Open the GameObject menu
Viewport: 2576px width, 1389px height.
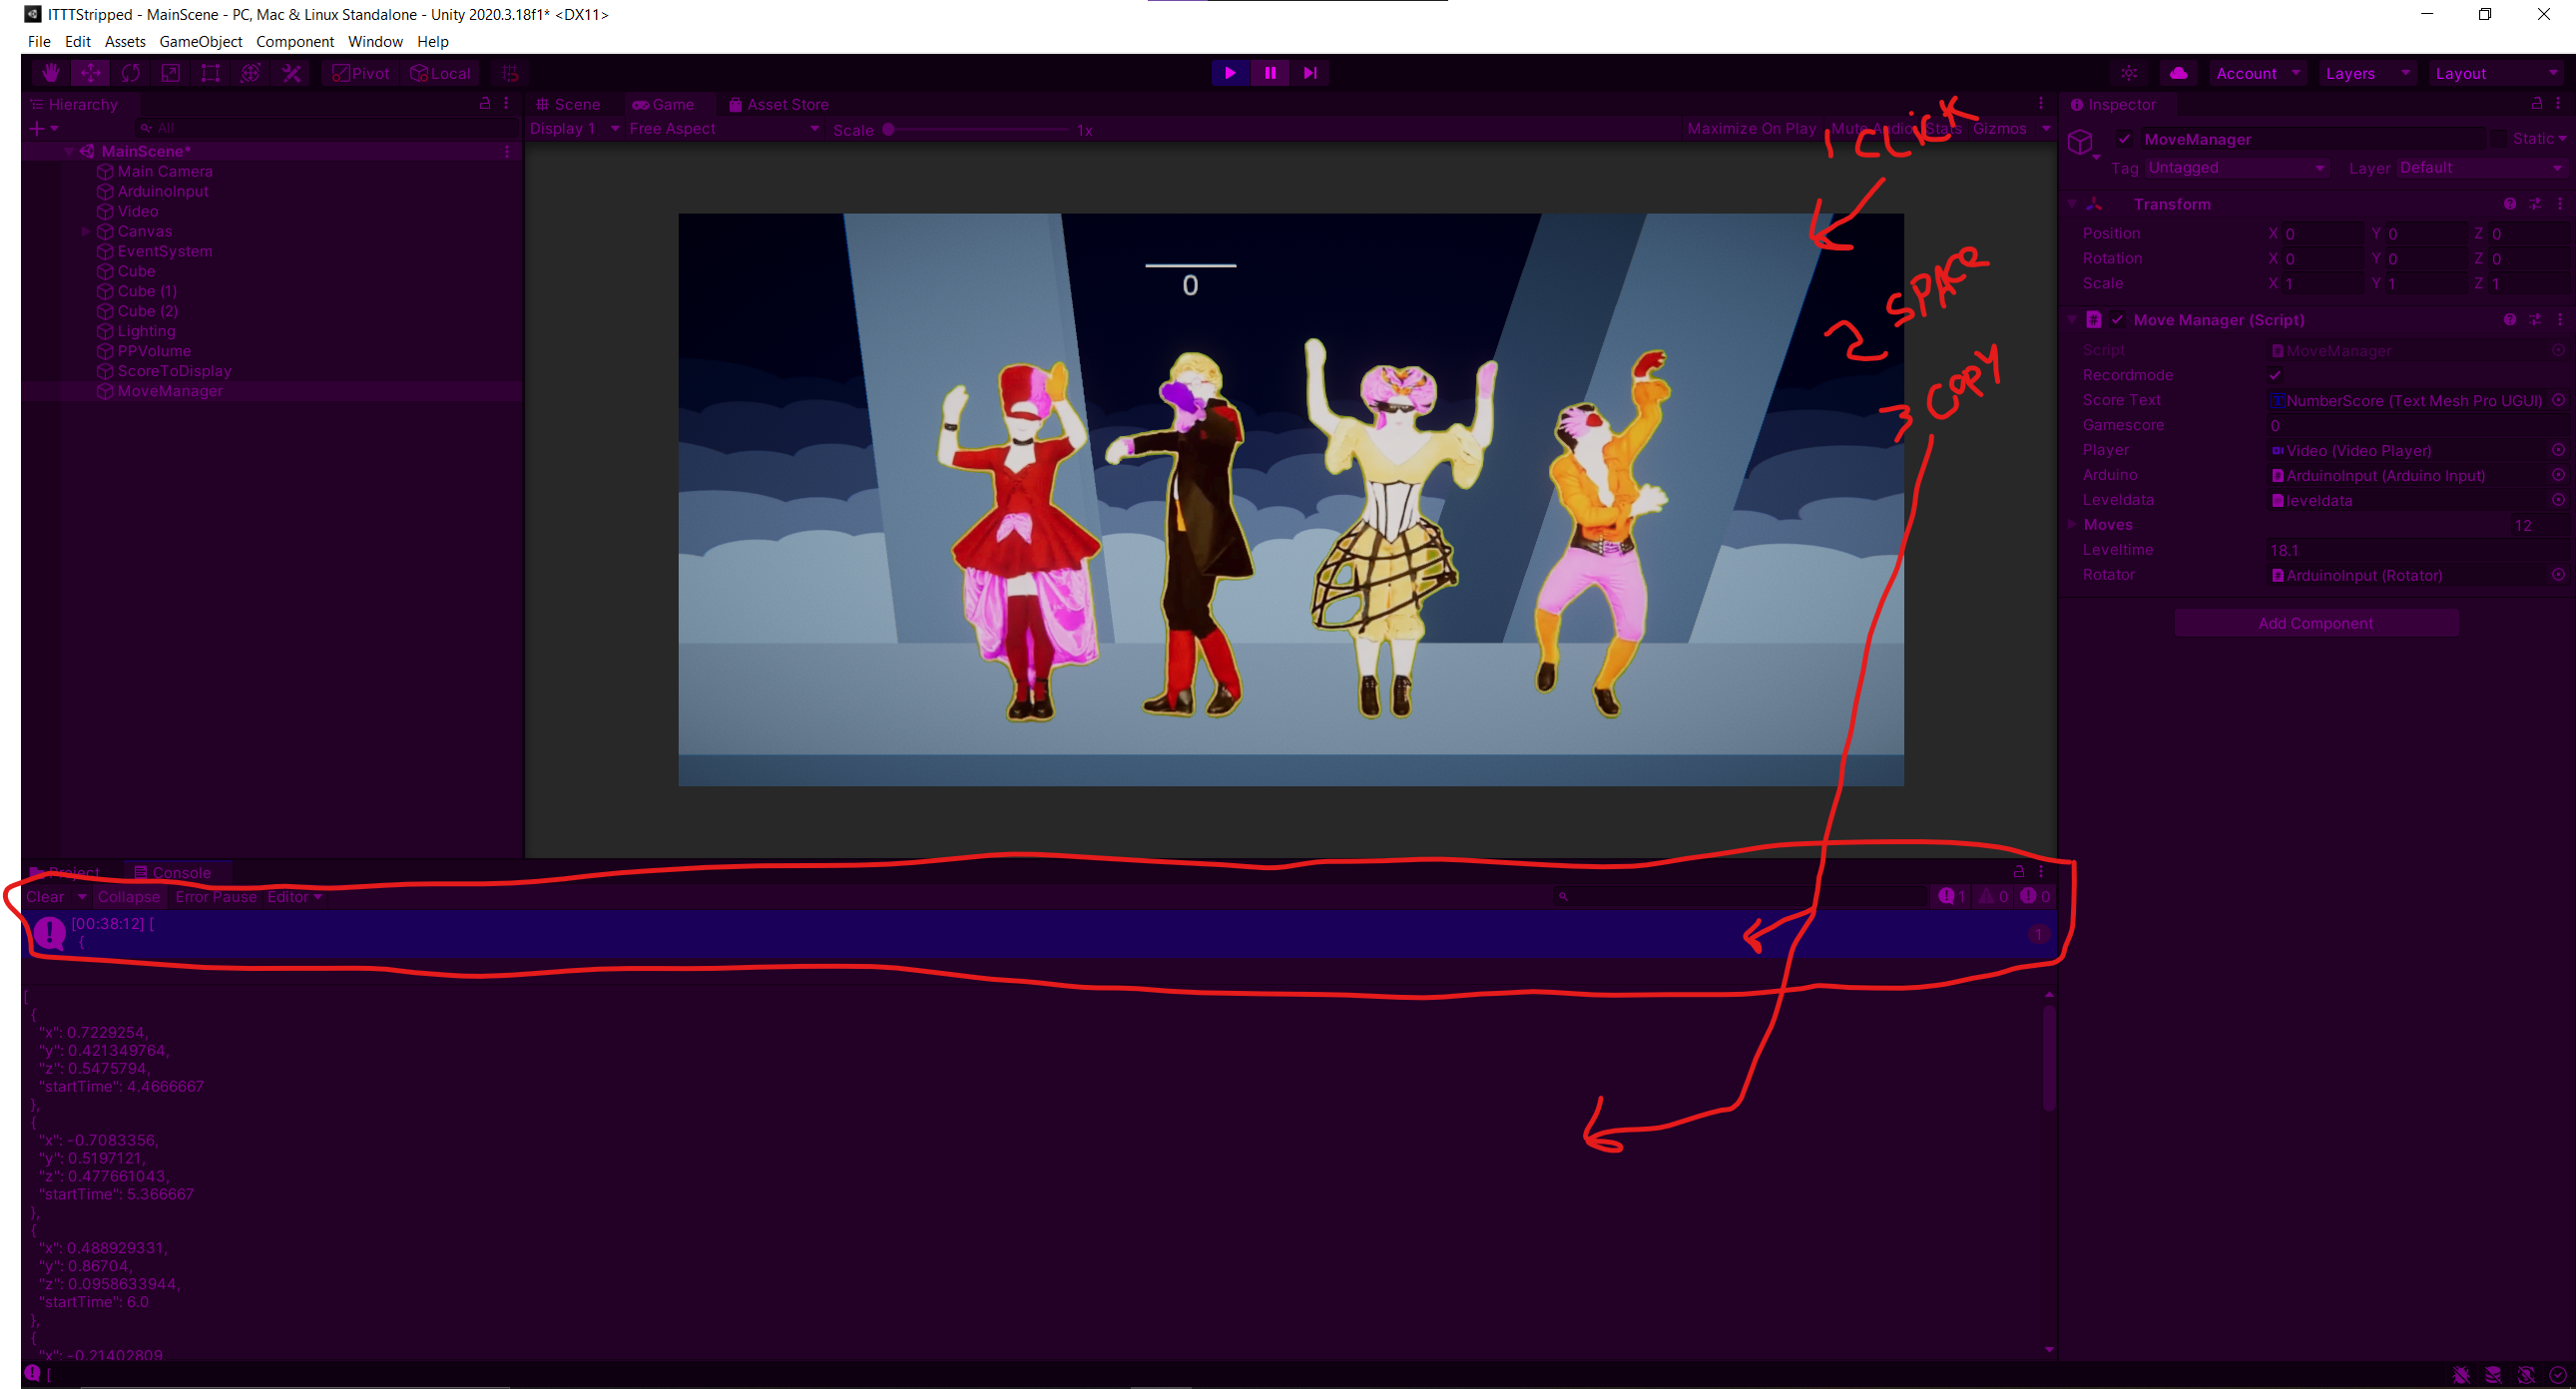click(x=200, y=41)
